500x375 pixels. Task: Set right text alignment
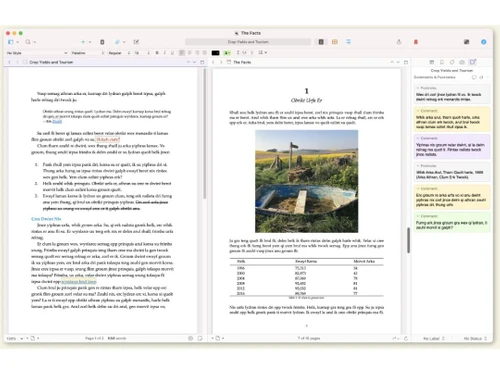(197, 53)
